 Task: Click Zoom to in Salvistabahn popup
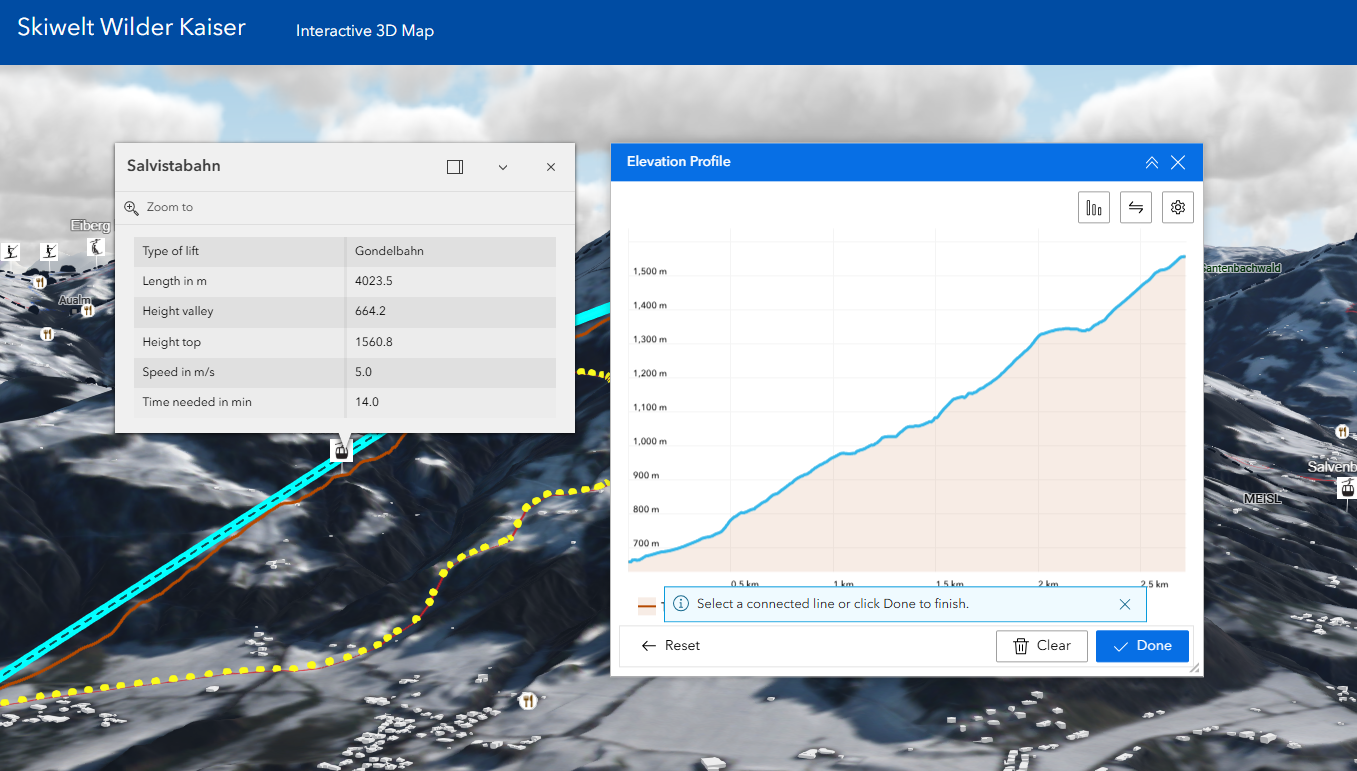tap(169, 207)
